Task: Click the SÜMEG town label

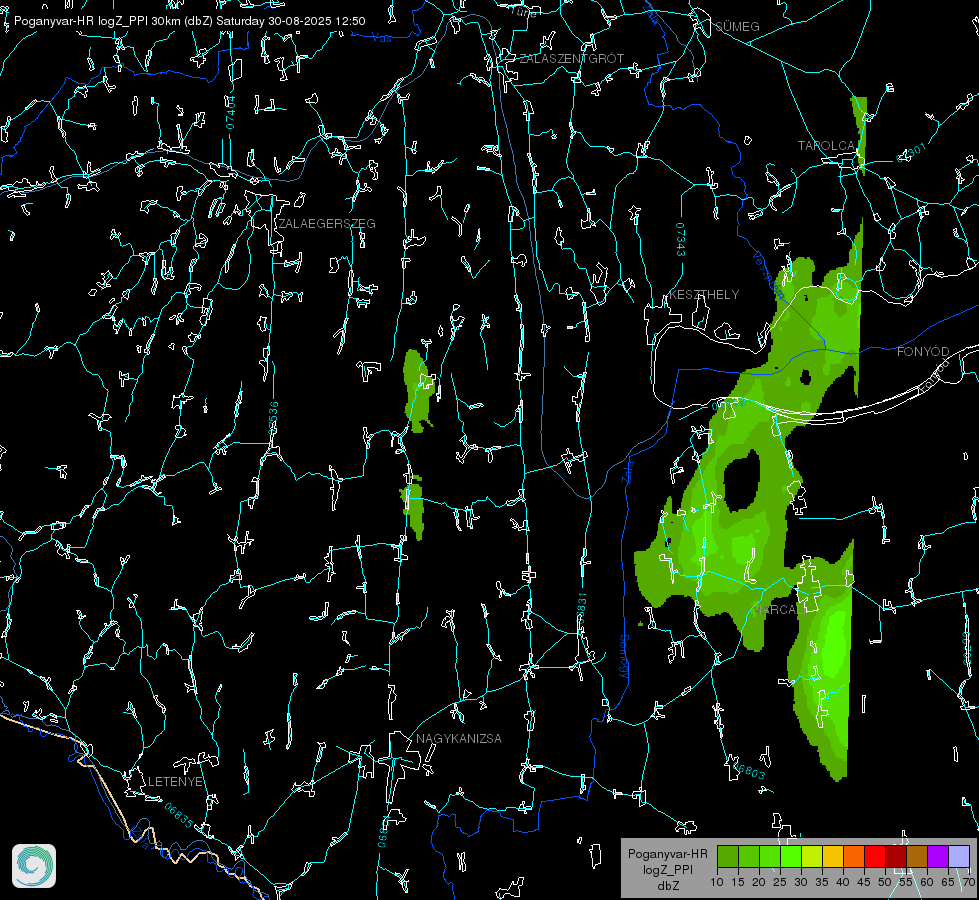Action: 737,27
